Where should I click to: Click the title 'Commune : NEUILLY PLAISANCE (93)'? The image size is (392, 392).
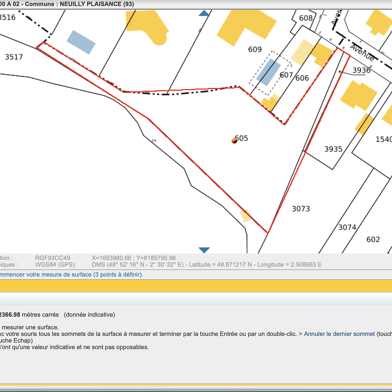click(x=79, y=4)
